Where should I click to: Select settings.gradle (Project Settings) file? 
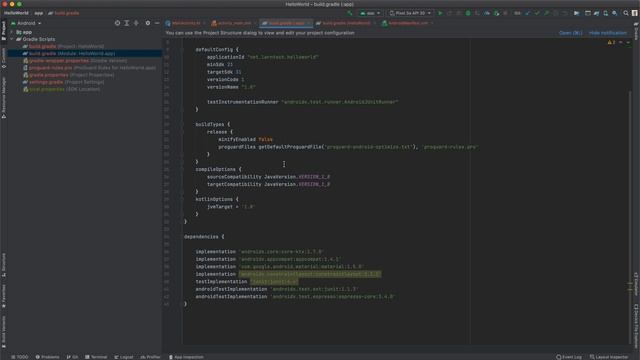point(85,82)
